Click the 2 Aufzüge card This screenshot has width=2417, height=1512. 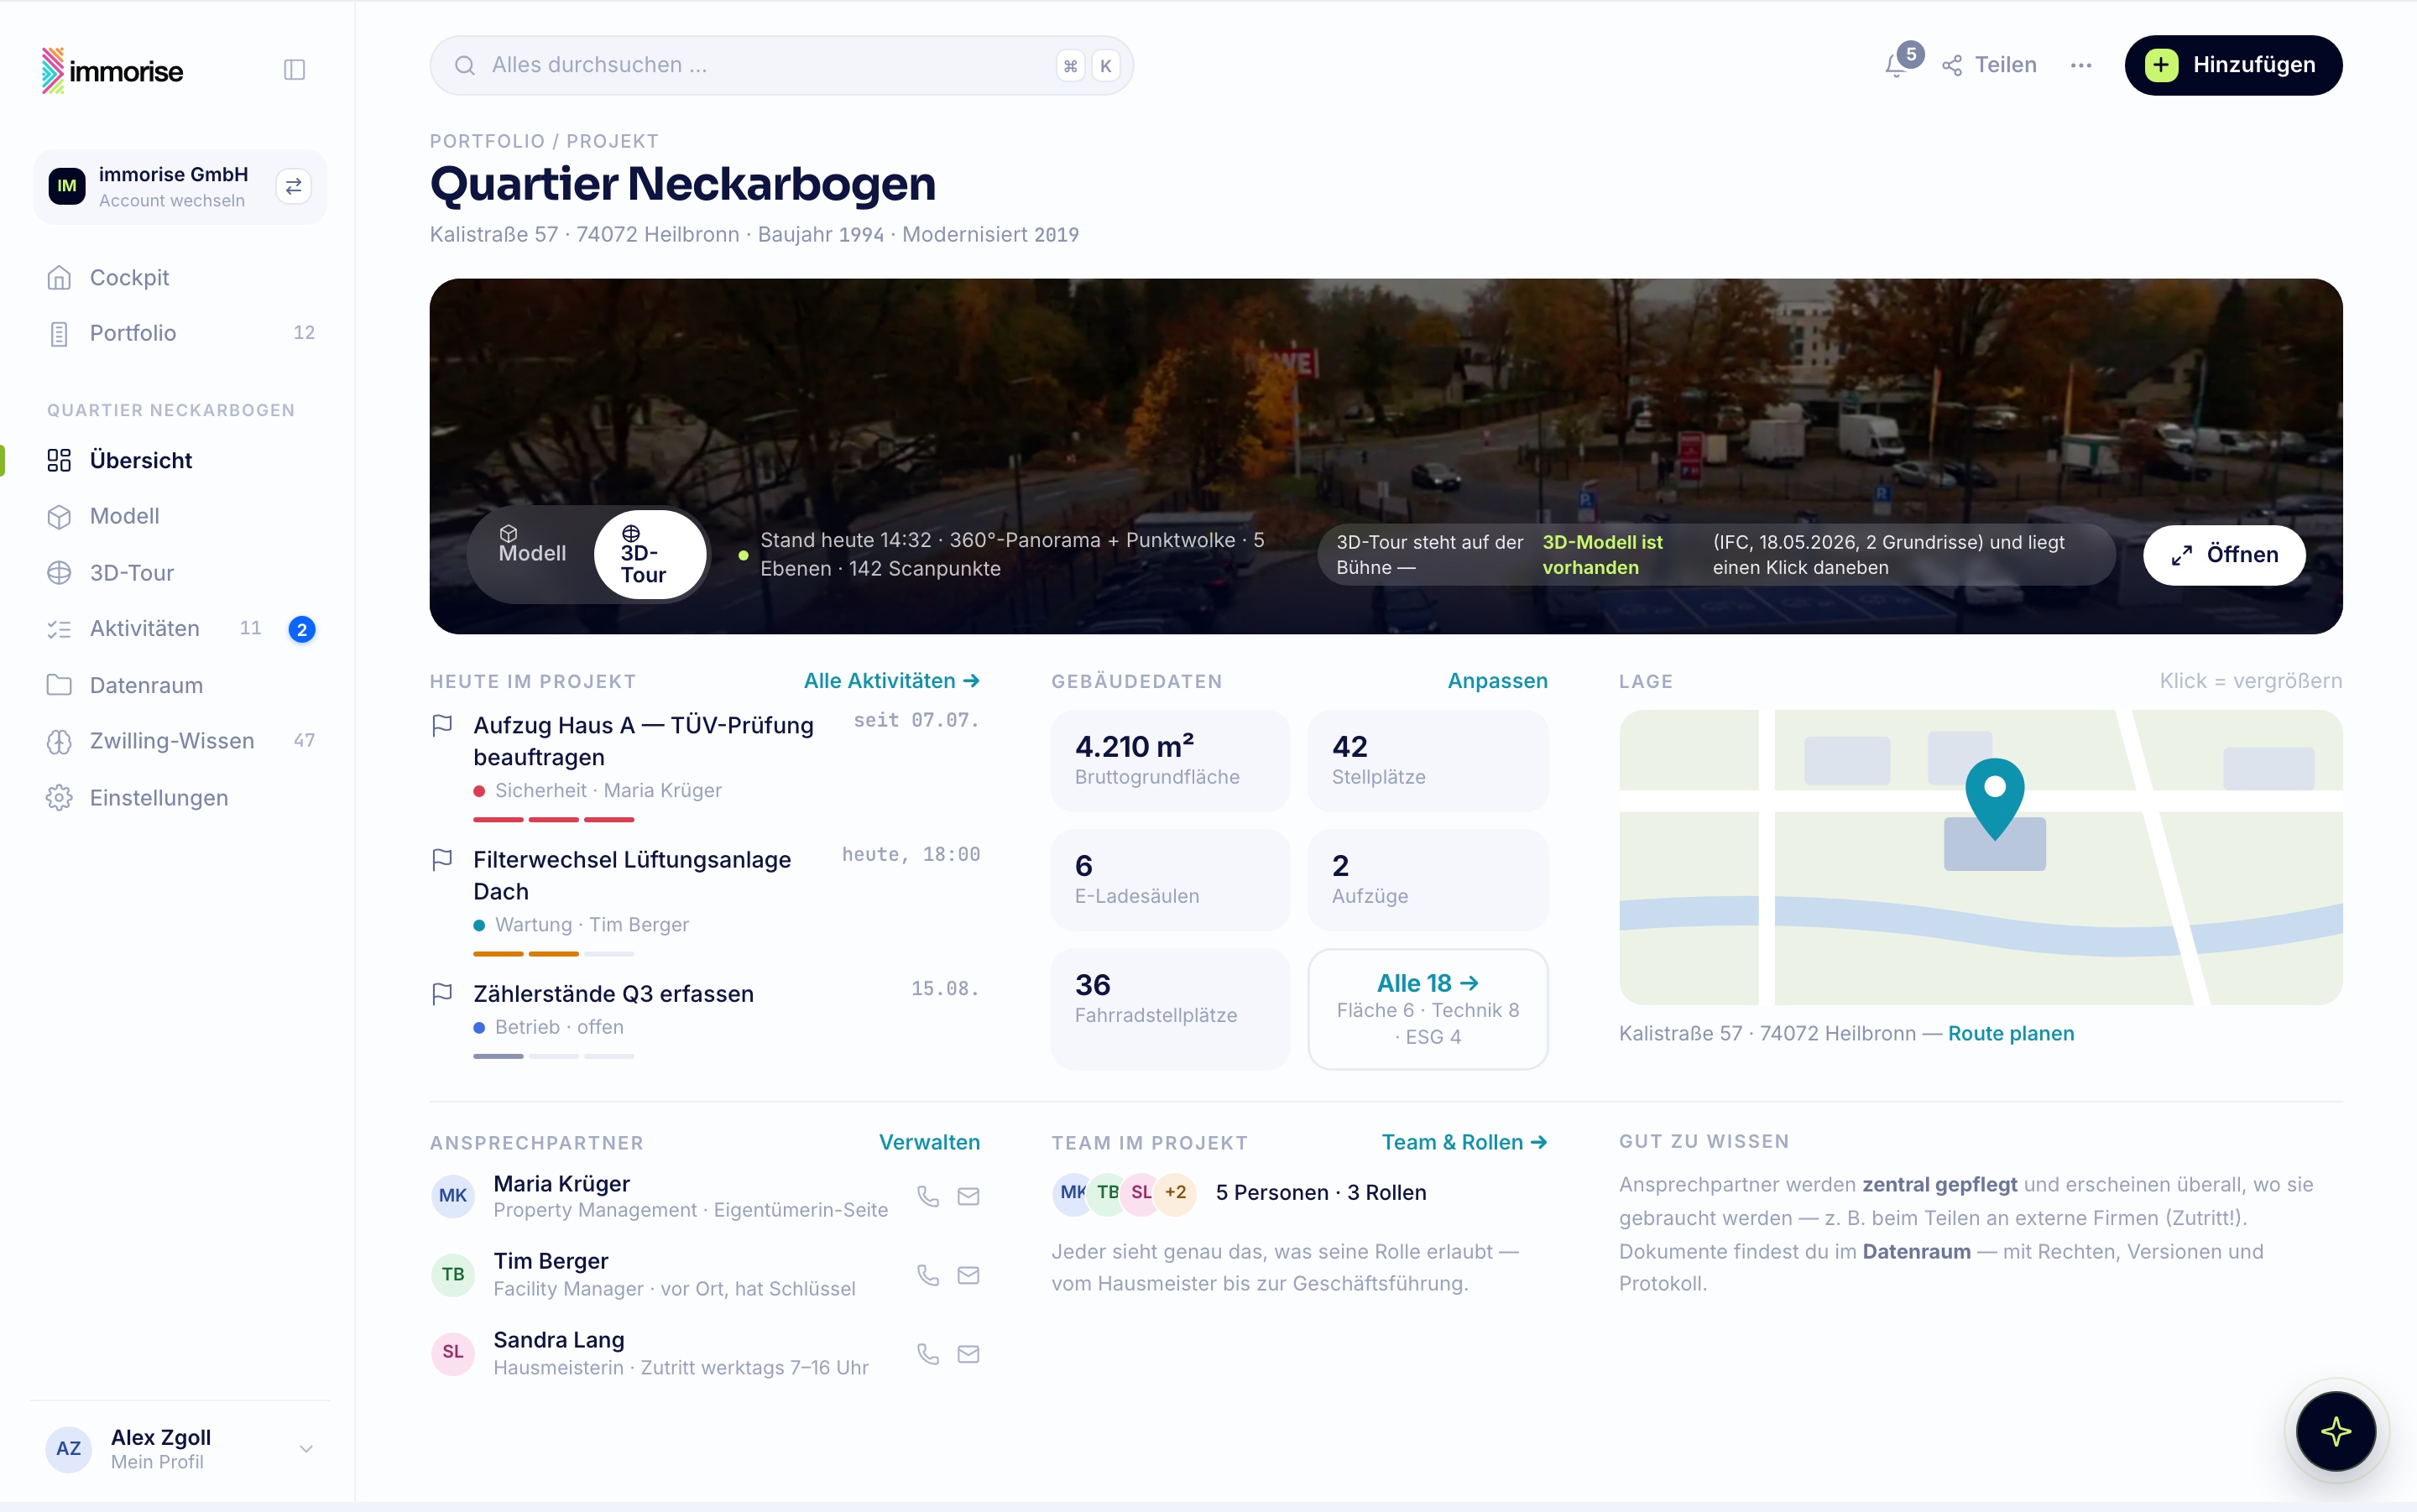click(x=1427, y=880)
